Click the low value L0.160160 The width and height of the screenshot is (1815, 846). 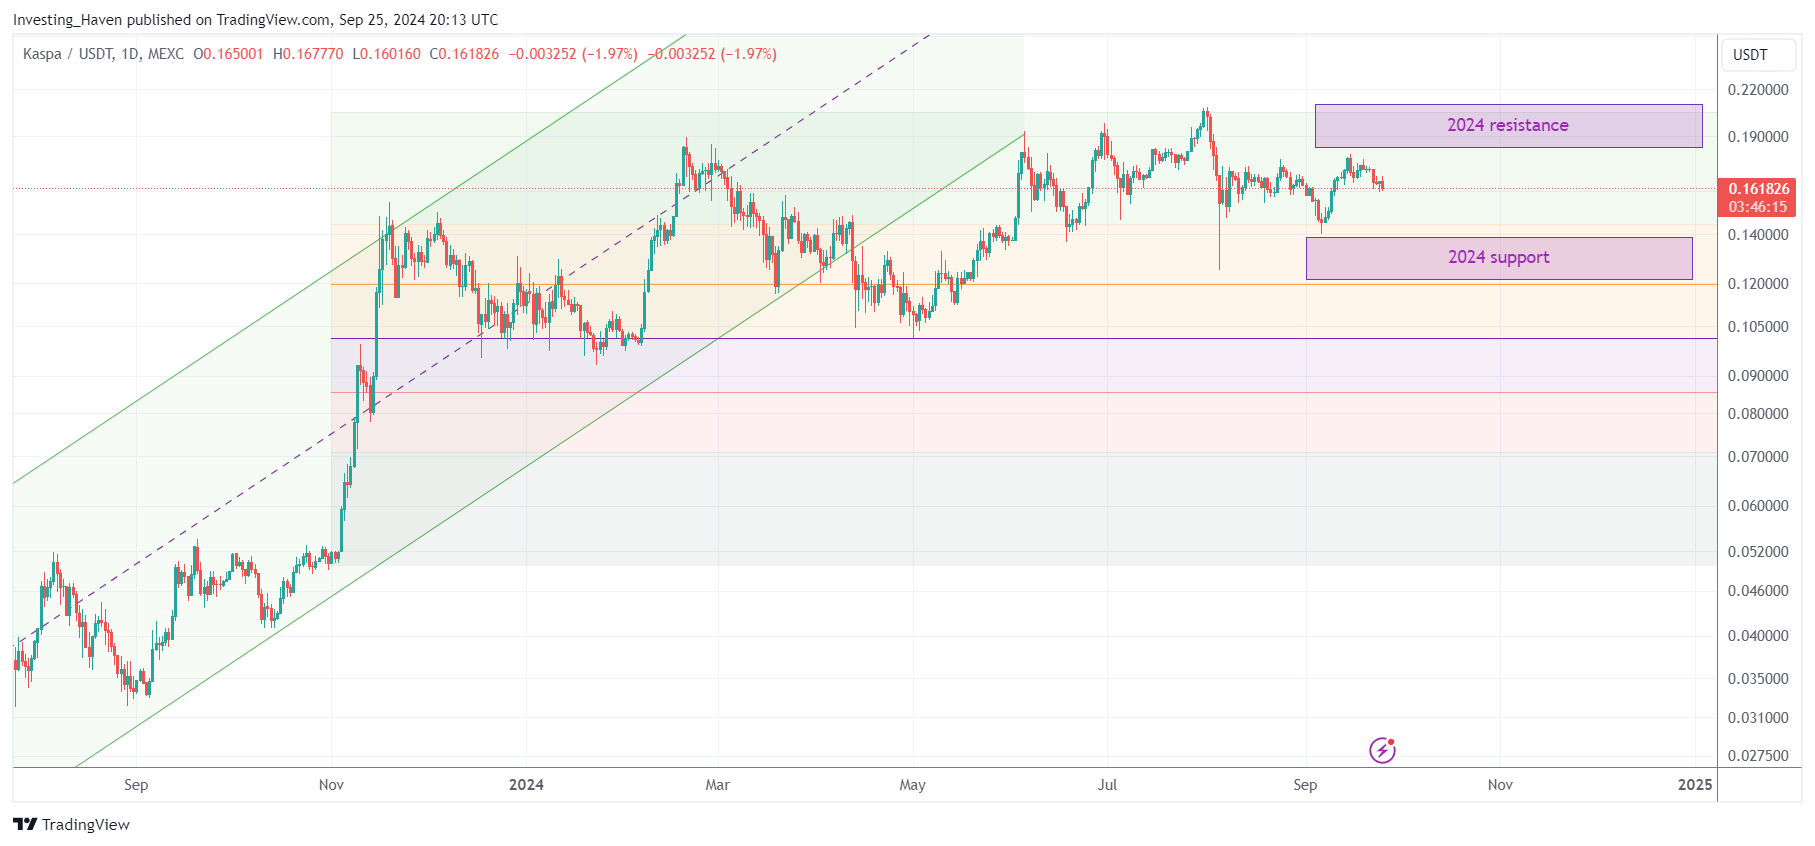[x=387, y=54]
